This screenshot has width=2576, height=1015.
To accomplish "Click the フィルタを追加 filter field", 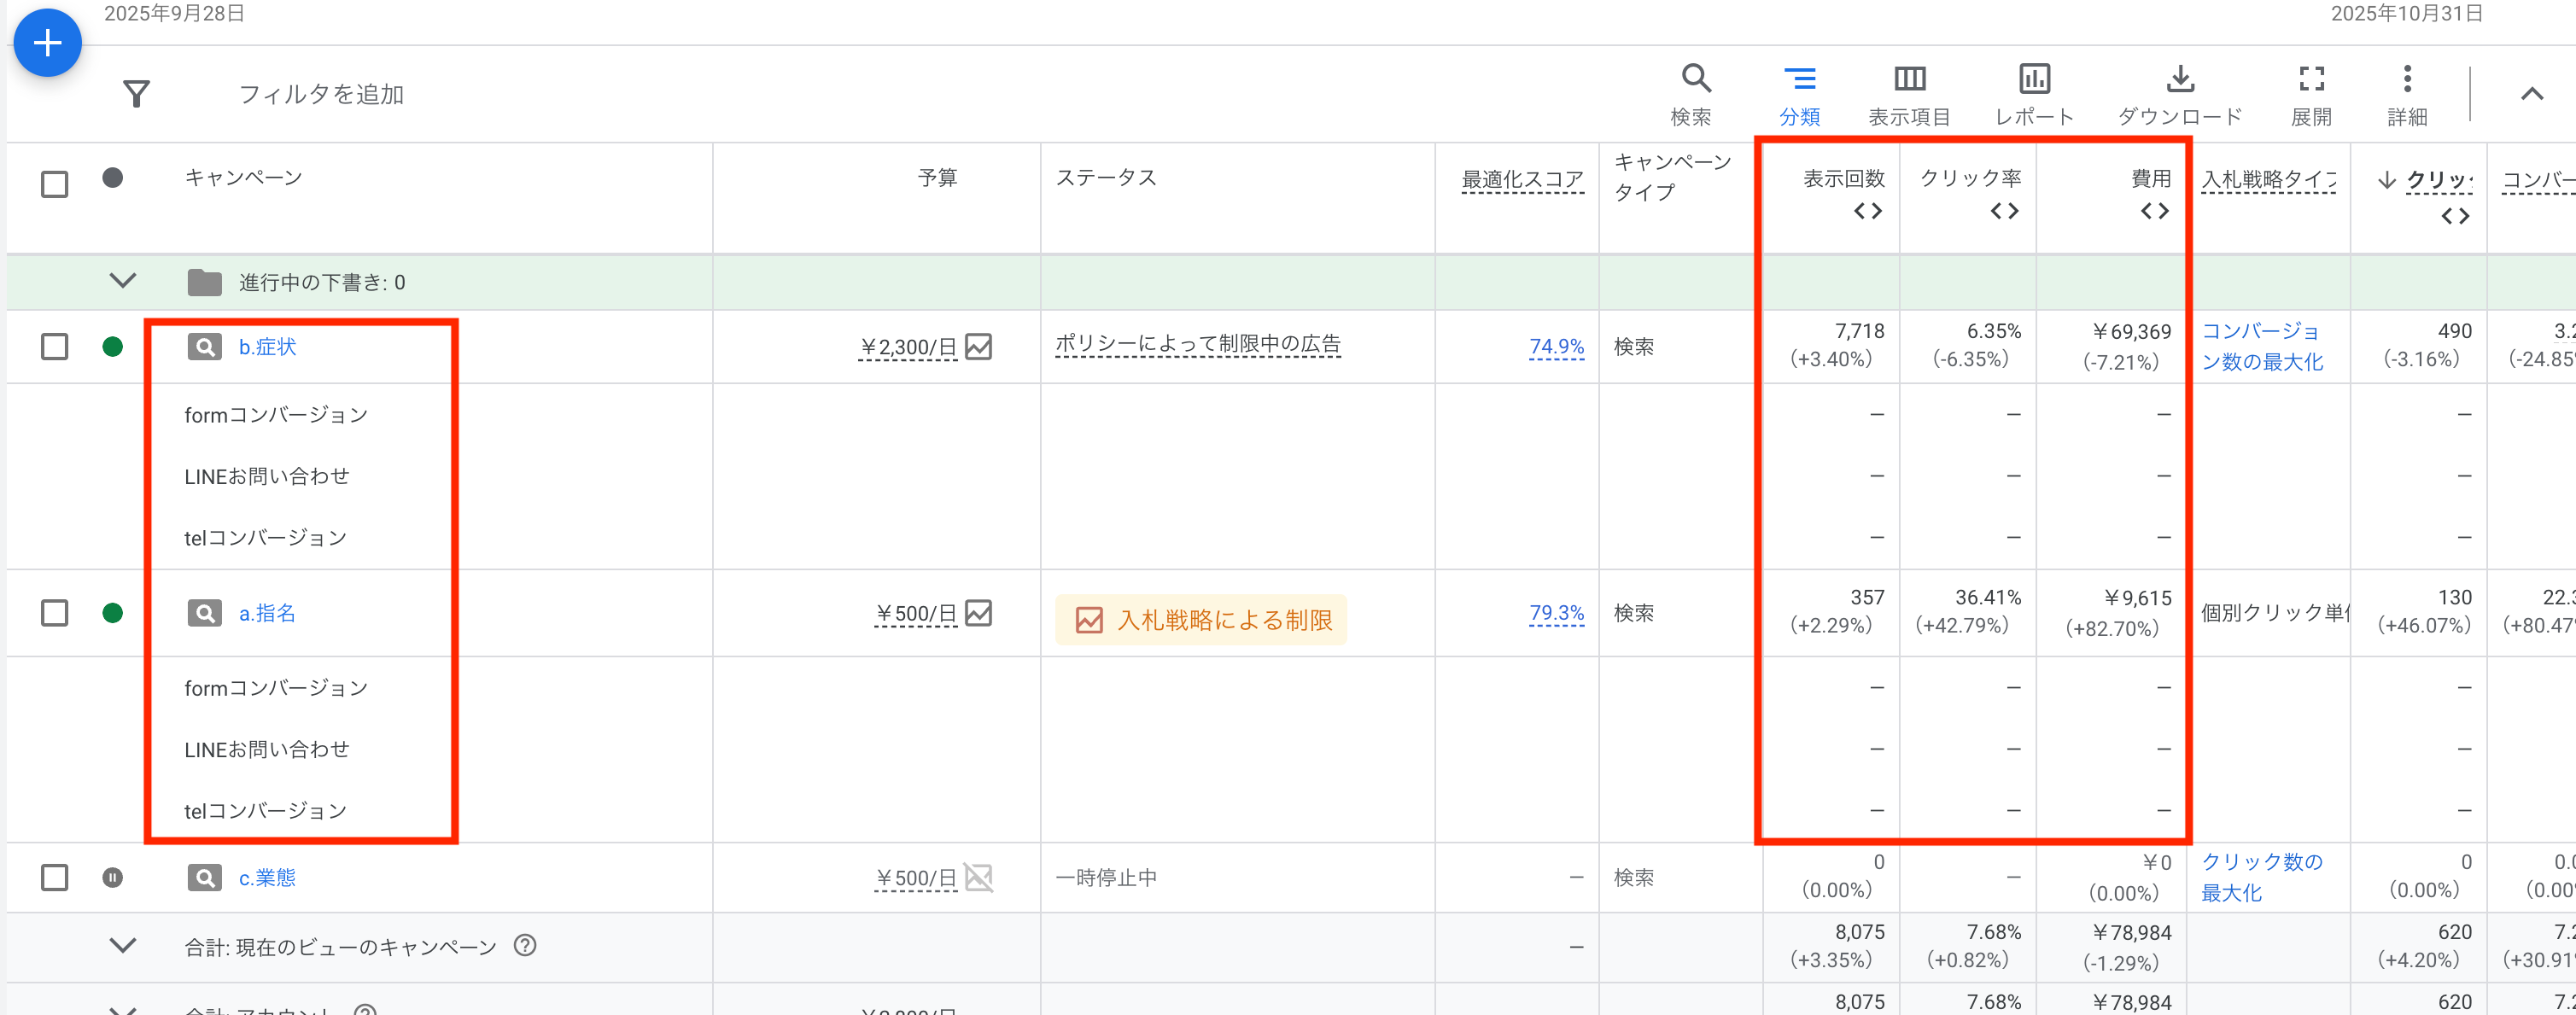I will tap(321, 94).
